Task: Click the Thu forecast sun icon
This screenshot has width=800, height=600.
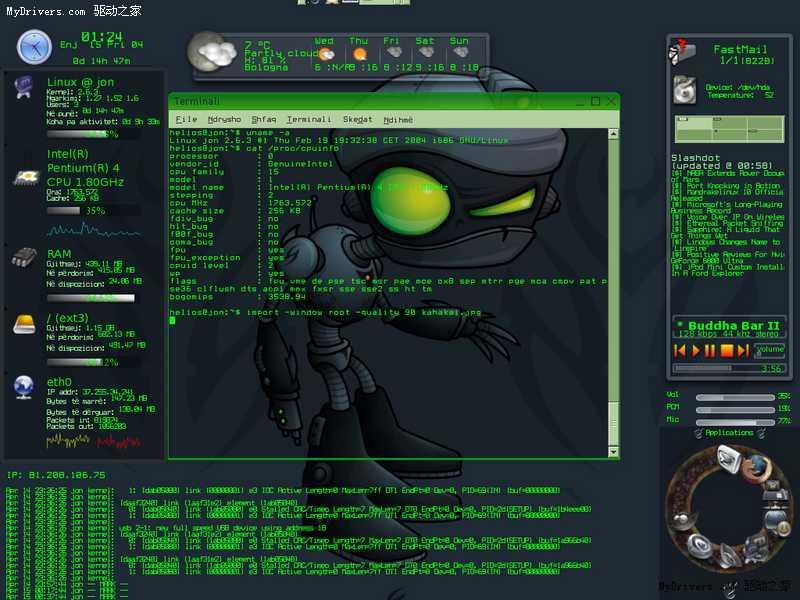Action: click(x=360, y=54)
